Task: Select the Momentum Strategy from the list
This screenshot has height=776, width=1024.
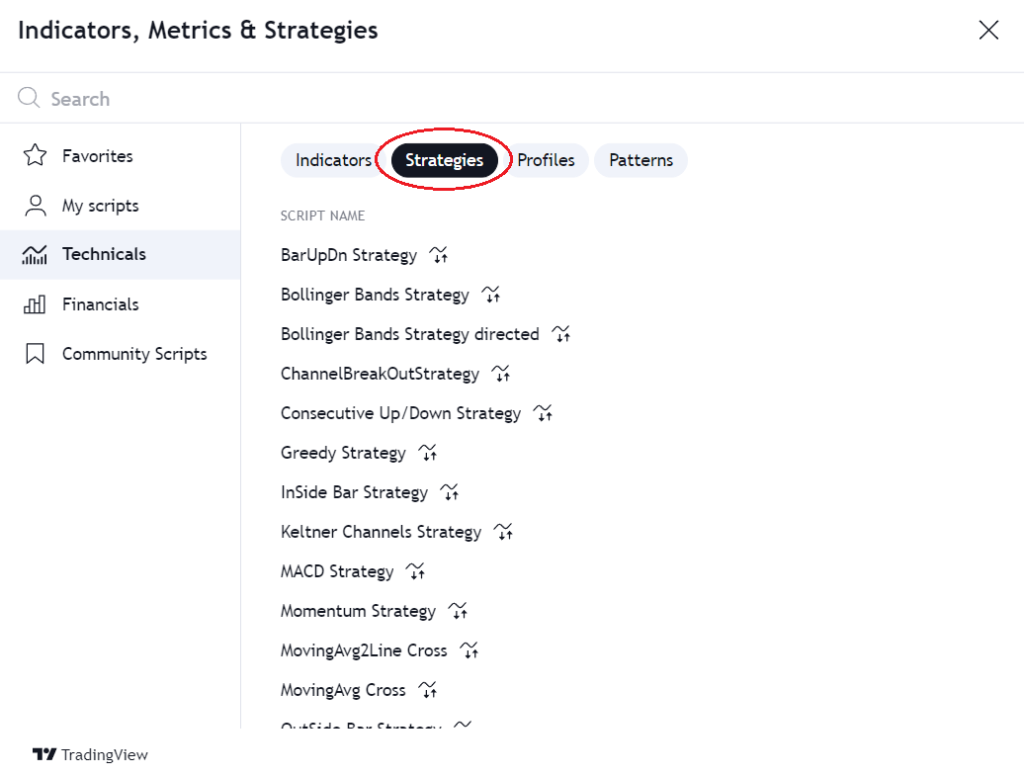Action: coord(358,610)
